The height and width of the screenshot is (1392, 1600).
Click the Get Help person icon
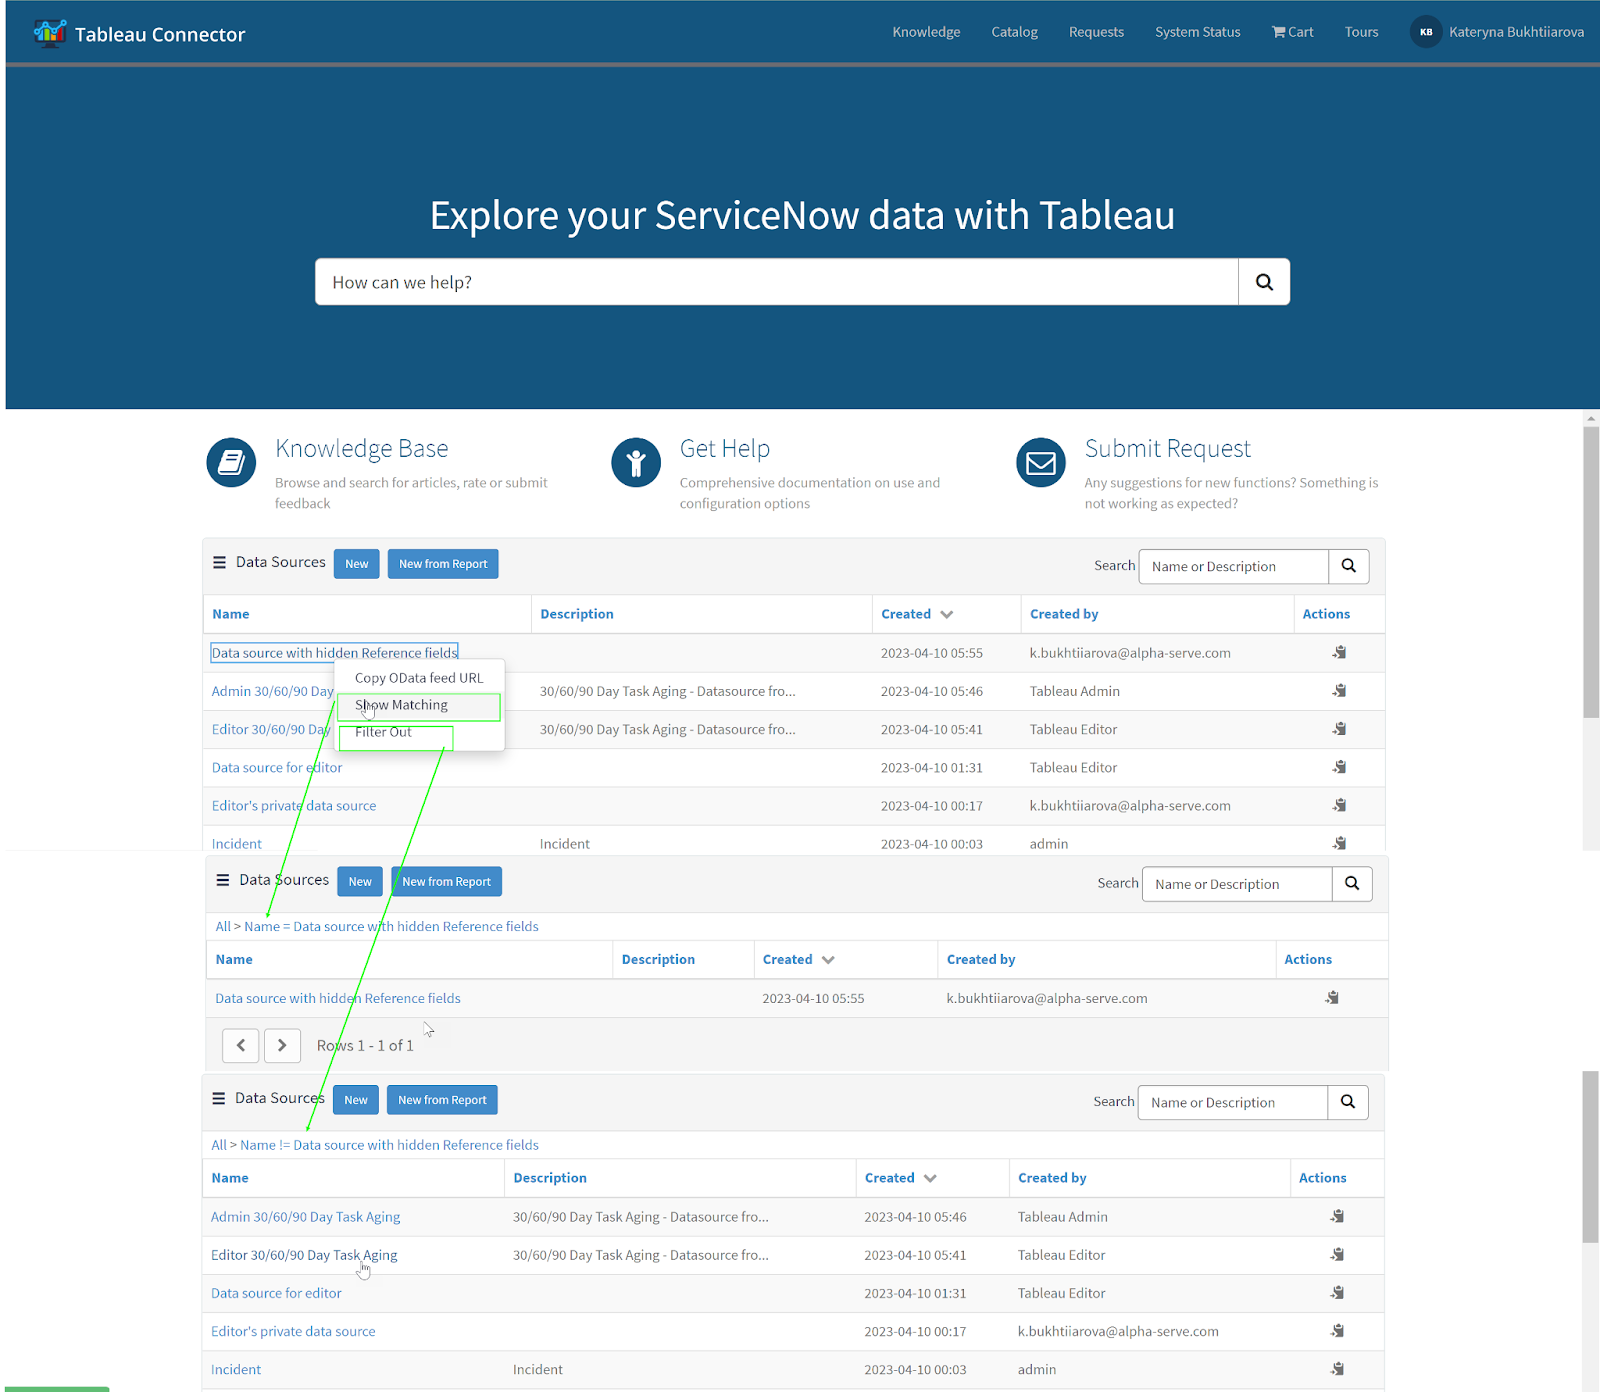tap(636, 463)
